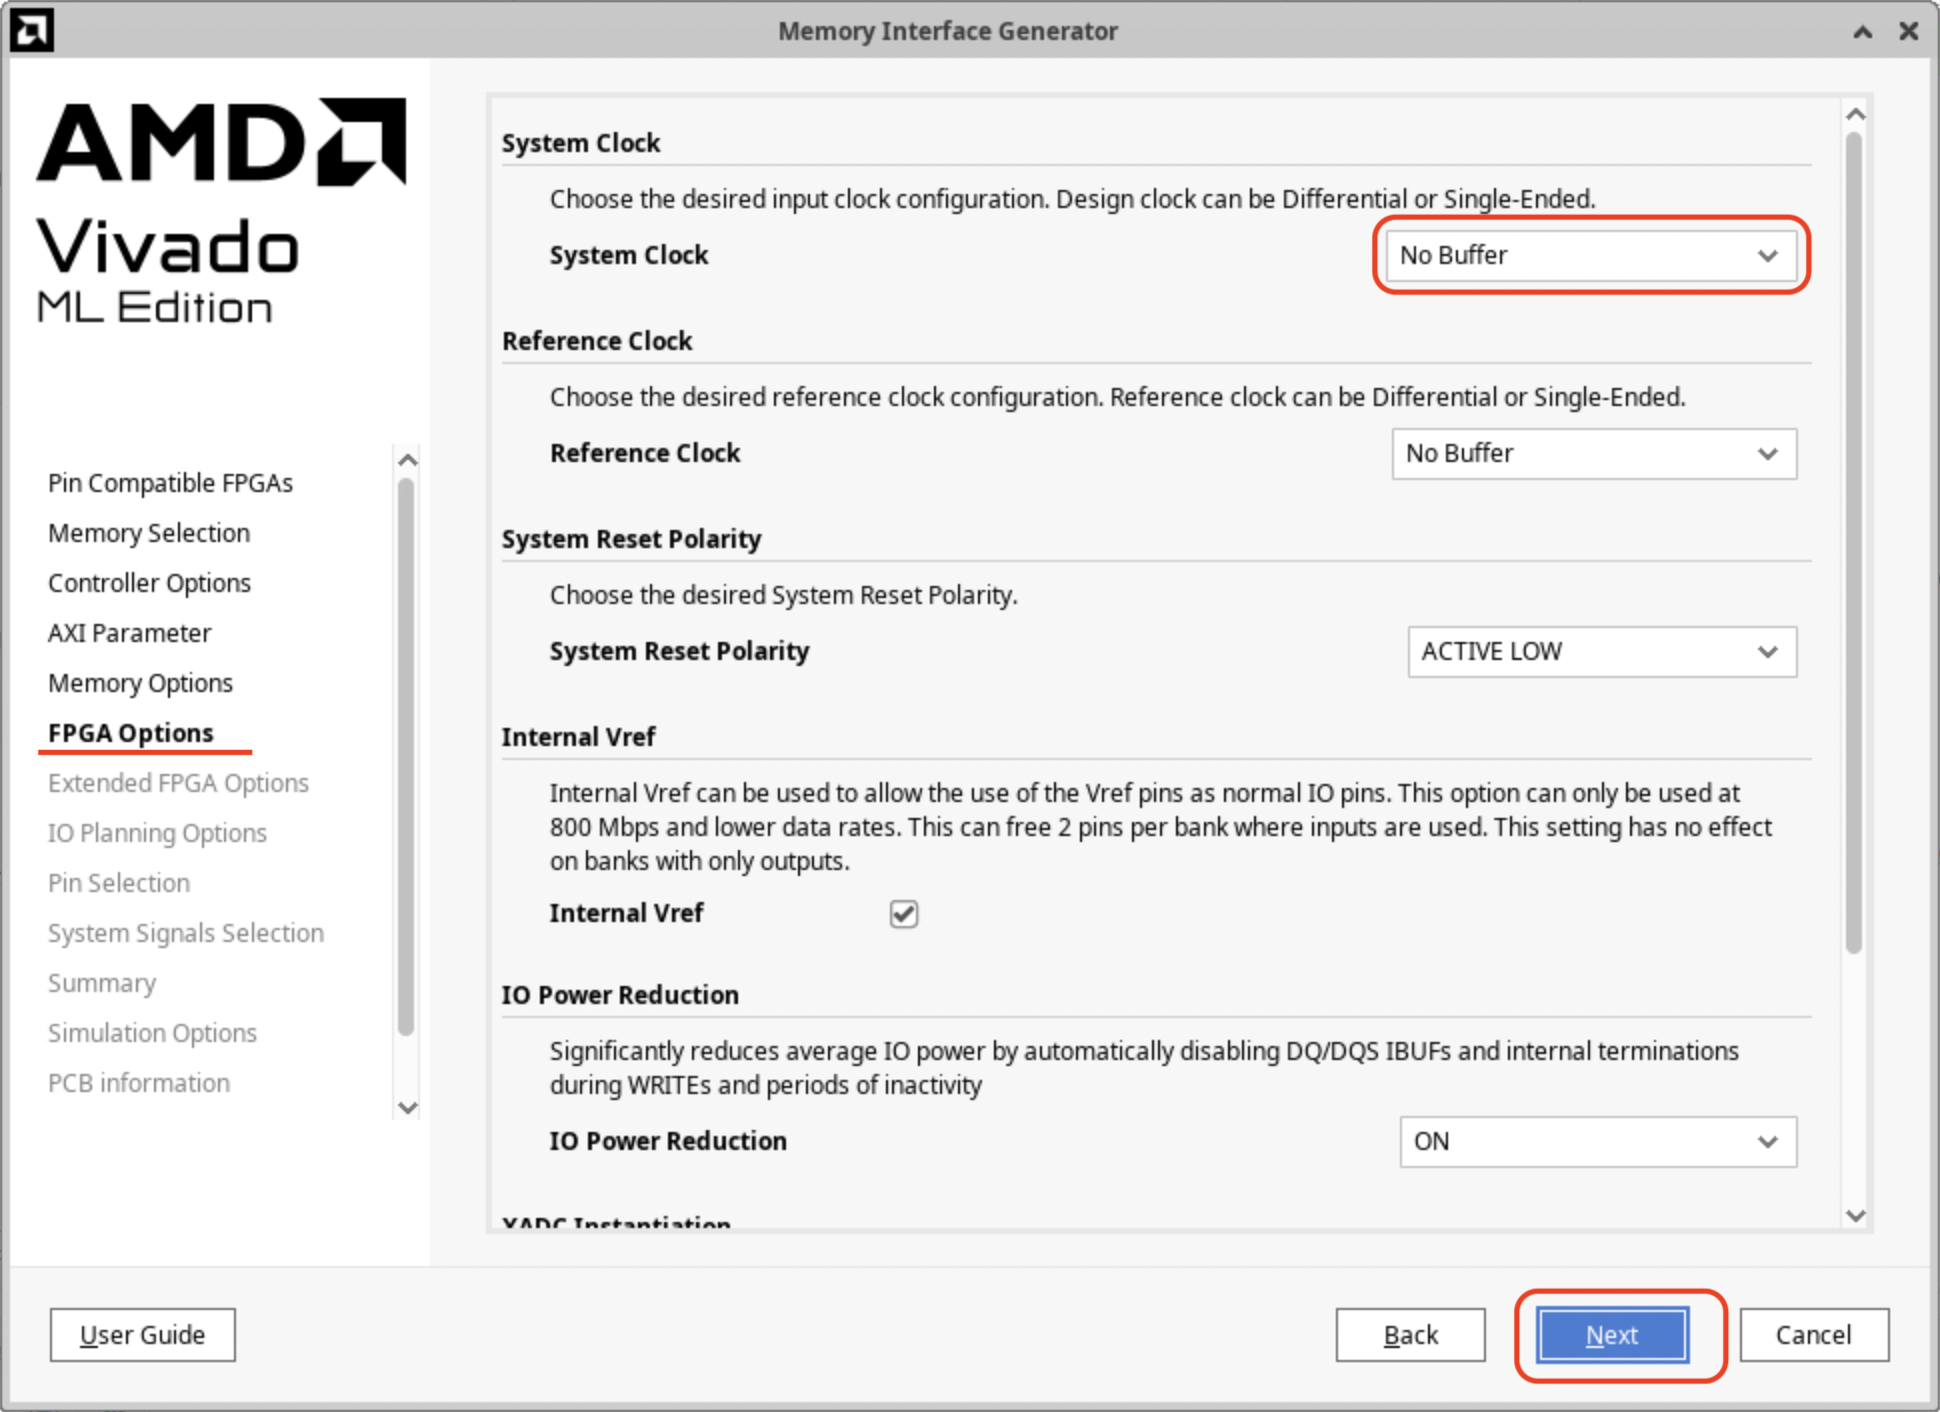
Task: Click the Back button
Action: (x=1410, y=1335)
